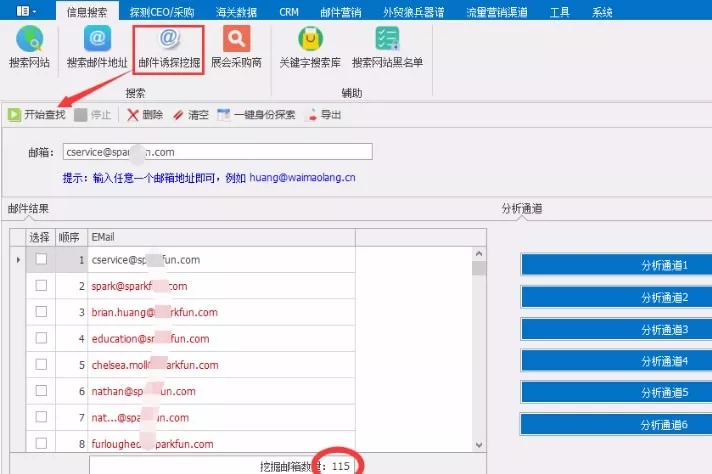Tick checkbox for row 1 email
Image resolution: width=712 pixels, height=474 pixels.
pos(41,259)
